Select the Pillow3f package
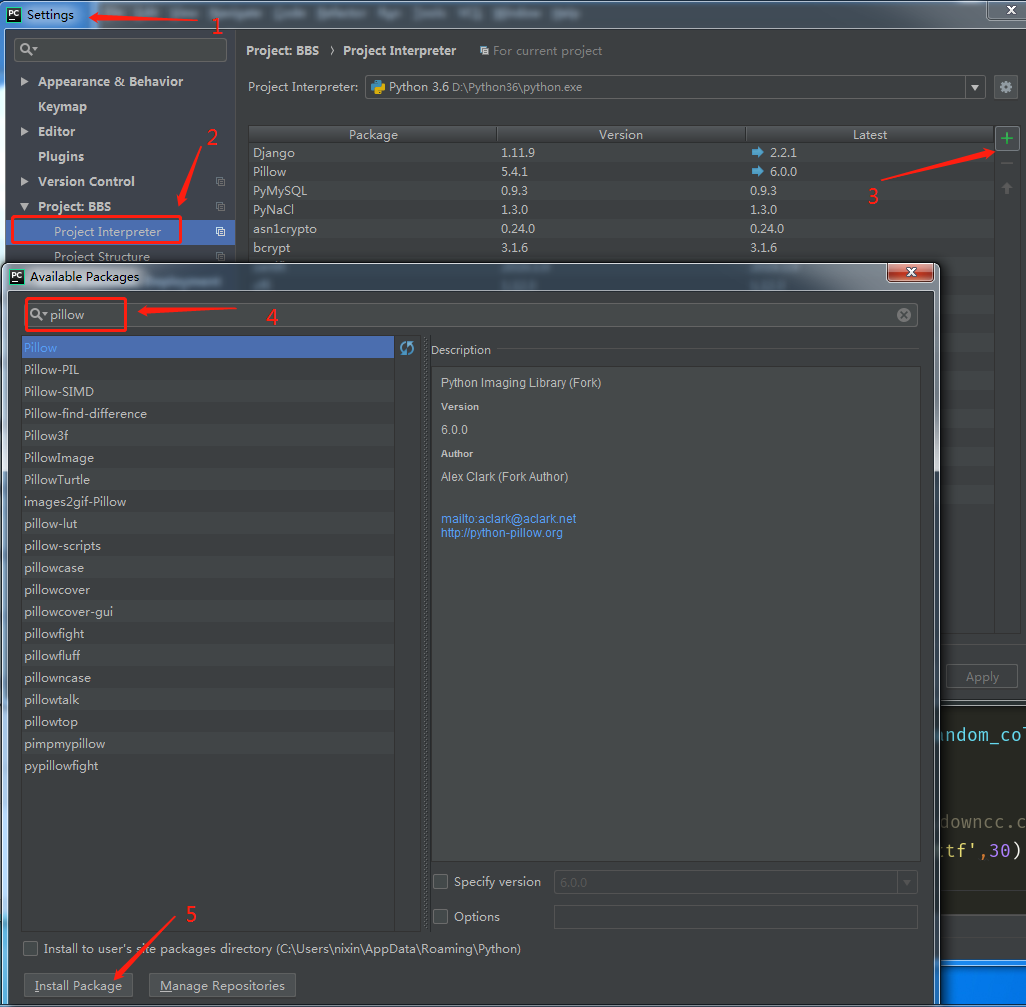 (208, 436)
